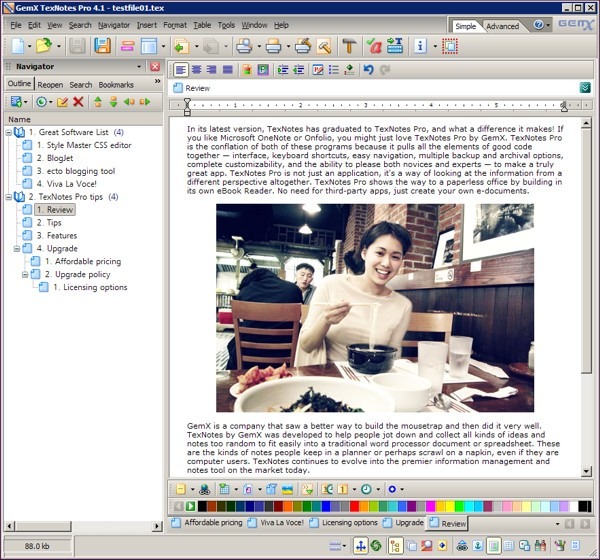Click the restaurant photo in the document
Screen dimensions: 600x560
coord(375,308)
